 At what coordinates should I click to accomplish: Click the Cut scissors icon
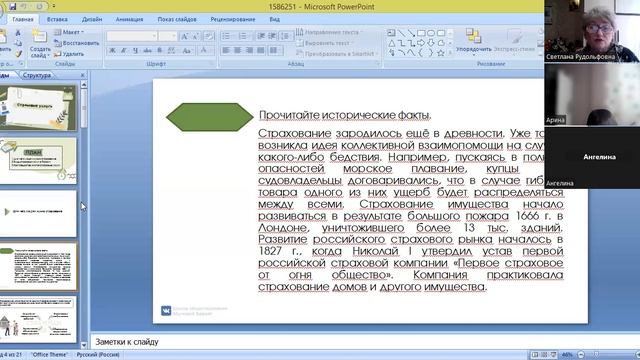[18, 33]
